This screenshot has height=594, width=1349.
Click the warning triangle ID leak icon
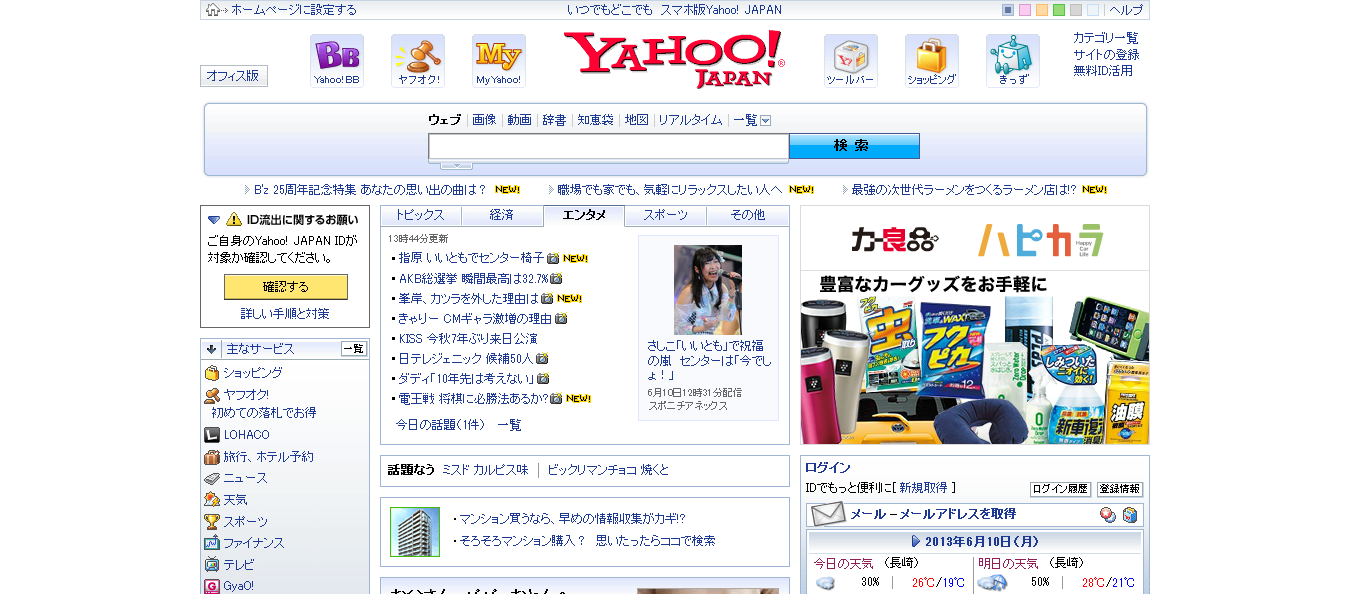pos(234,219)
